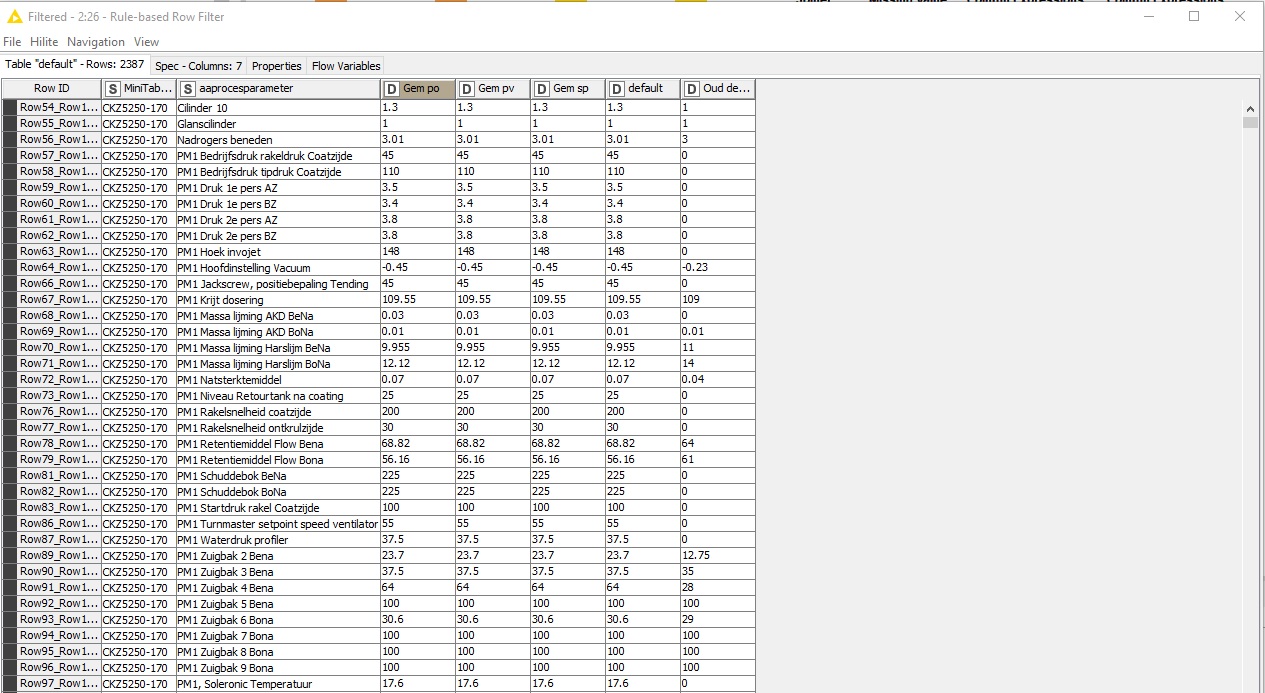The image size is (1265, 693).
Task: Open the Properties tab
Action: (276, 66)
